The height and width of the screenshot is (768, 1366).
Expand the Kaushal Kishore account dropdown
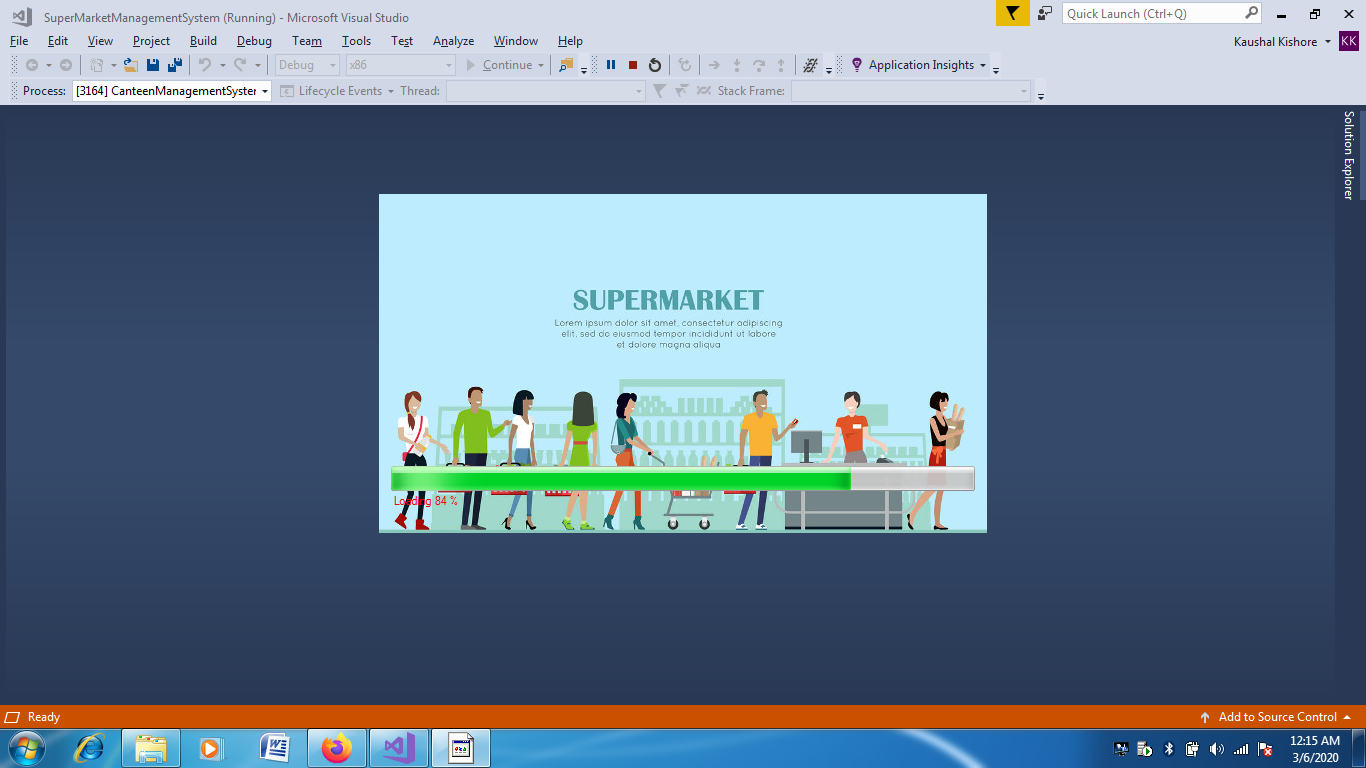click(x=1328, y=41)
